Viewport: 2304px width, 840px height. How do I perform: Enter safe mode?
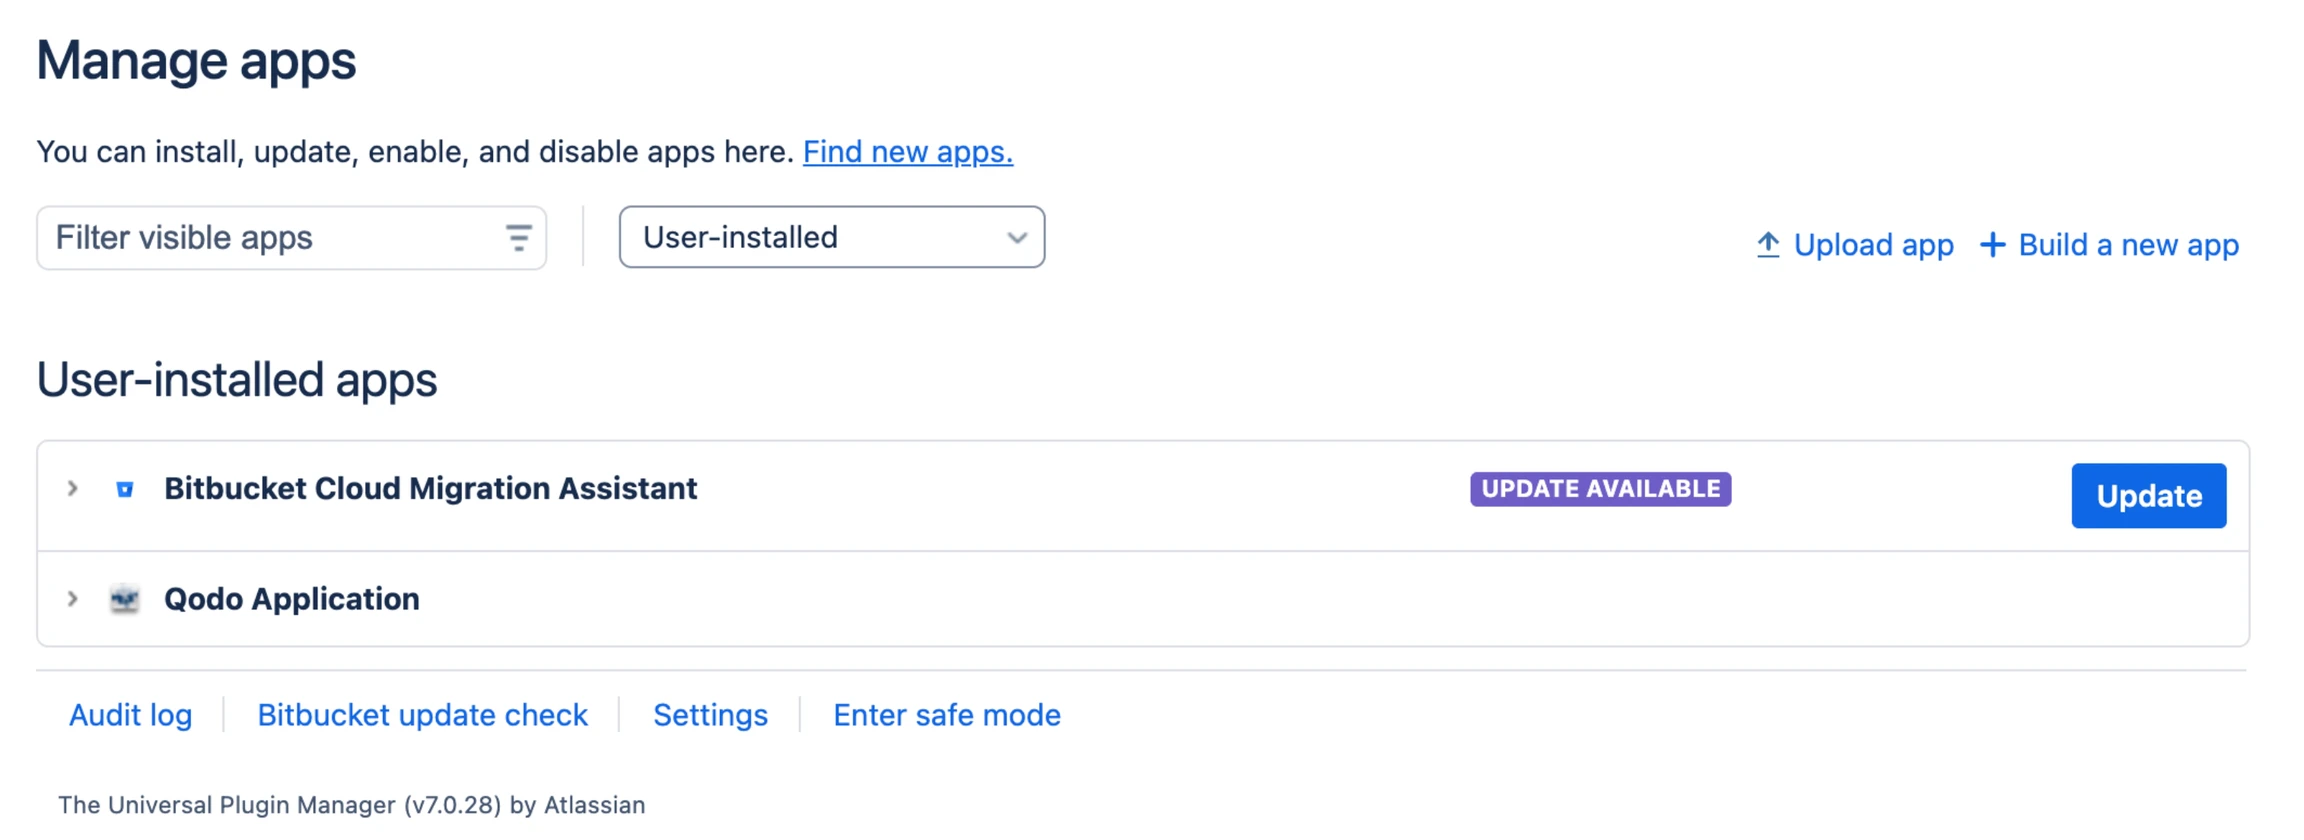point(946,715)
